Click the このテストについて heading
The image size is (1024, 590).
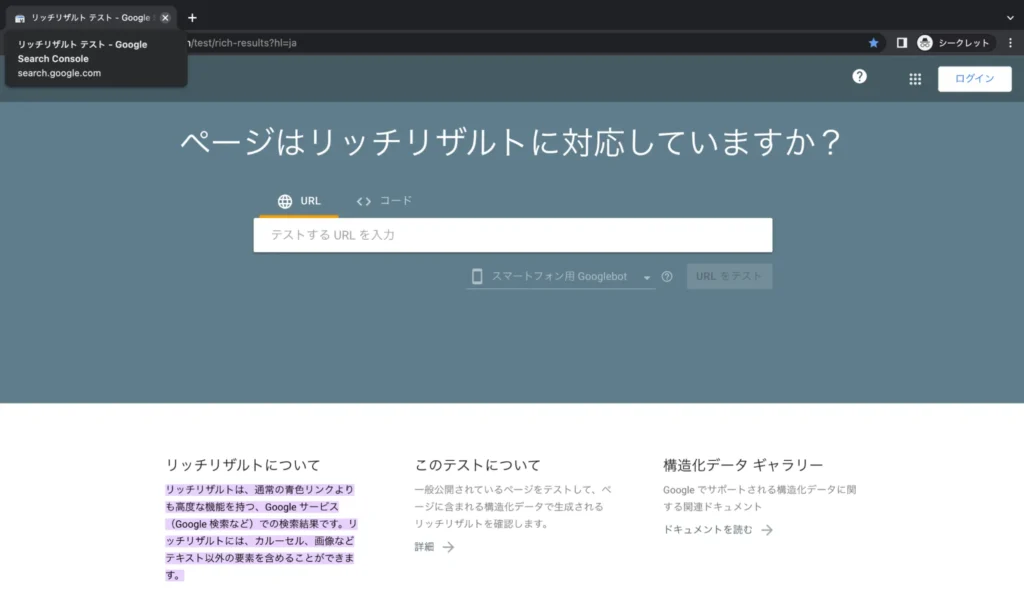(477, 465)
